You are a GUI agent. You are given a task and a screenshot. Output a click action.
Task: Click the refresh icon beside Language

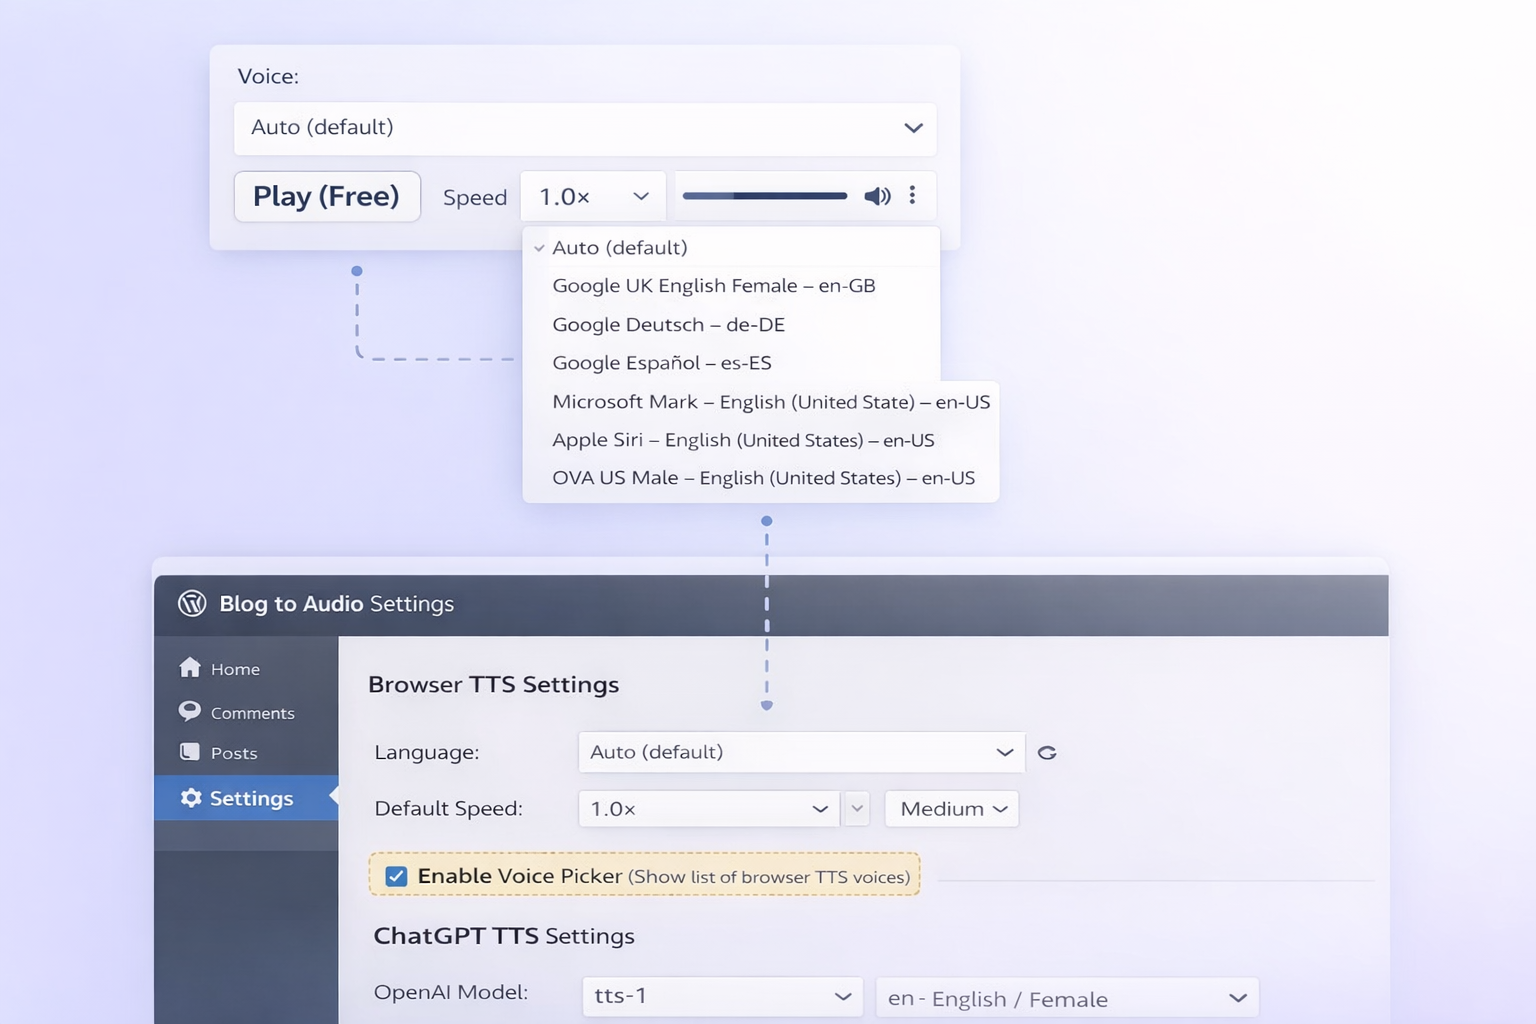(x=1047, y=753)
